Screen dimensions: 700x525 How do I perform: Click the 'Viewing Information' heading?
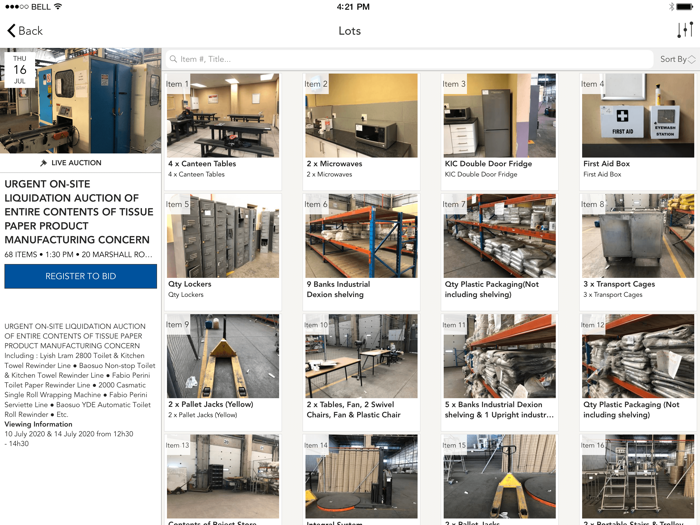pyautogui.click(x=38, y=424)
